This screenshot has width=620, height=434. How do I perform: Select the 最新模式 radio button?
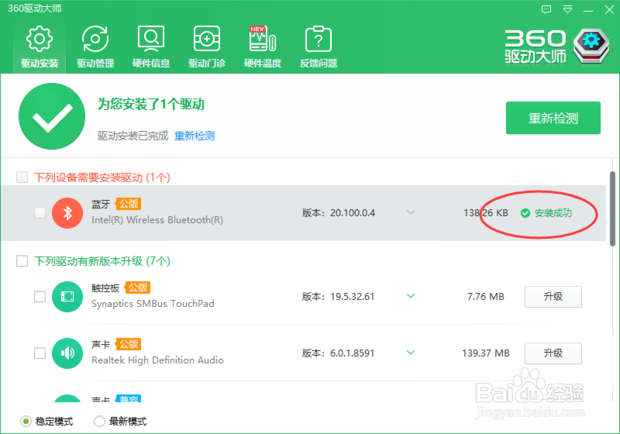[x=99, y=421]
